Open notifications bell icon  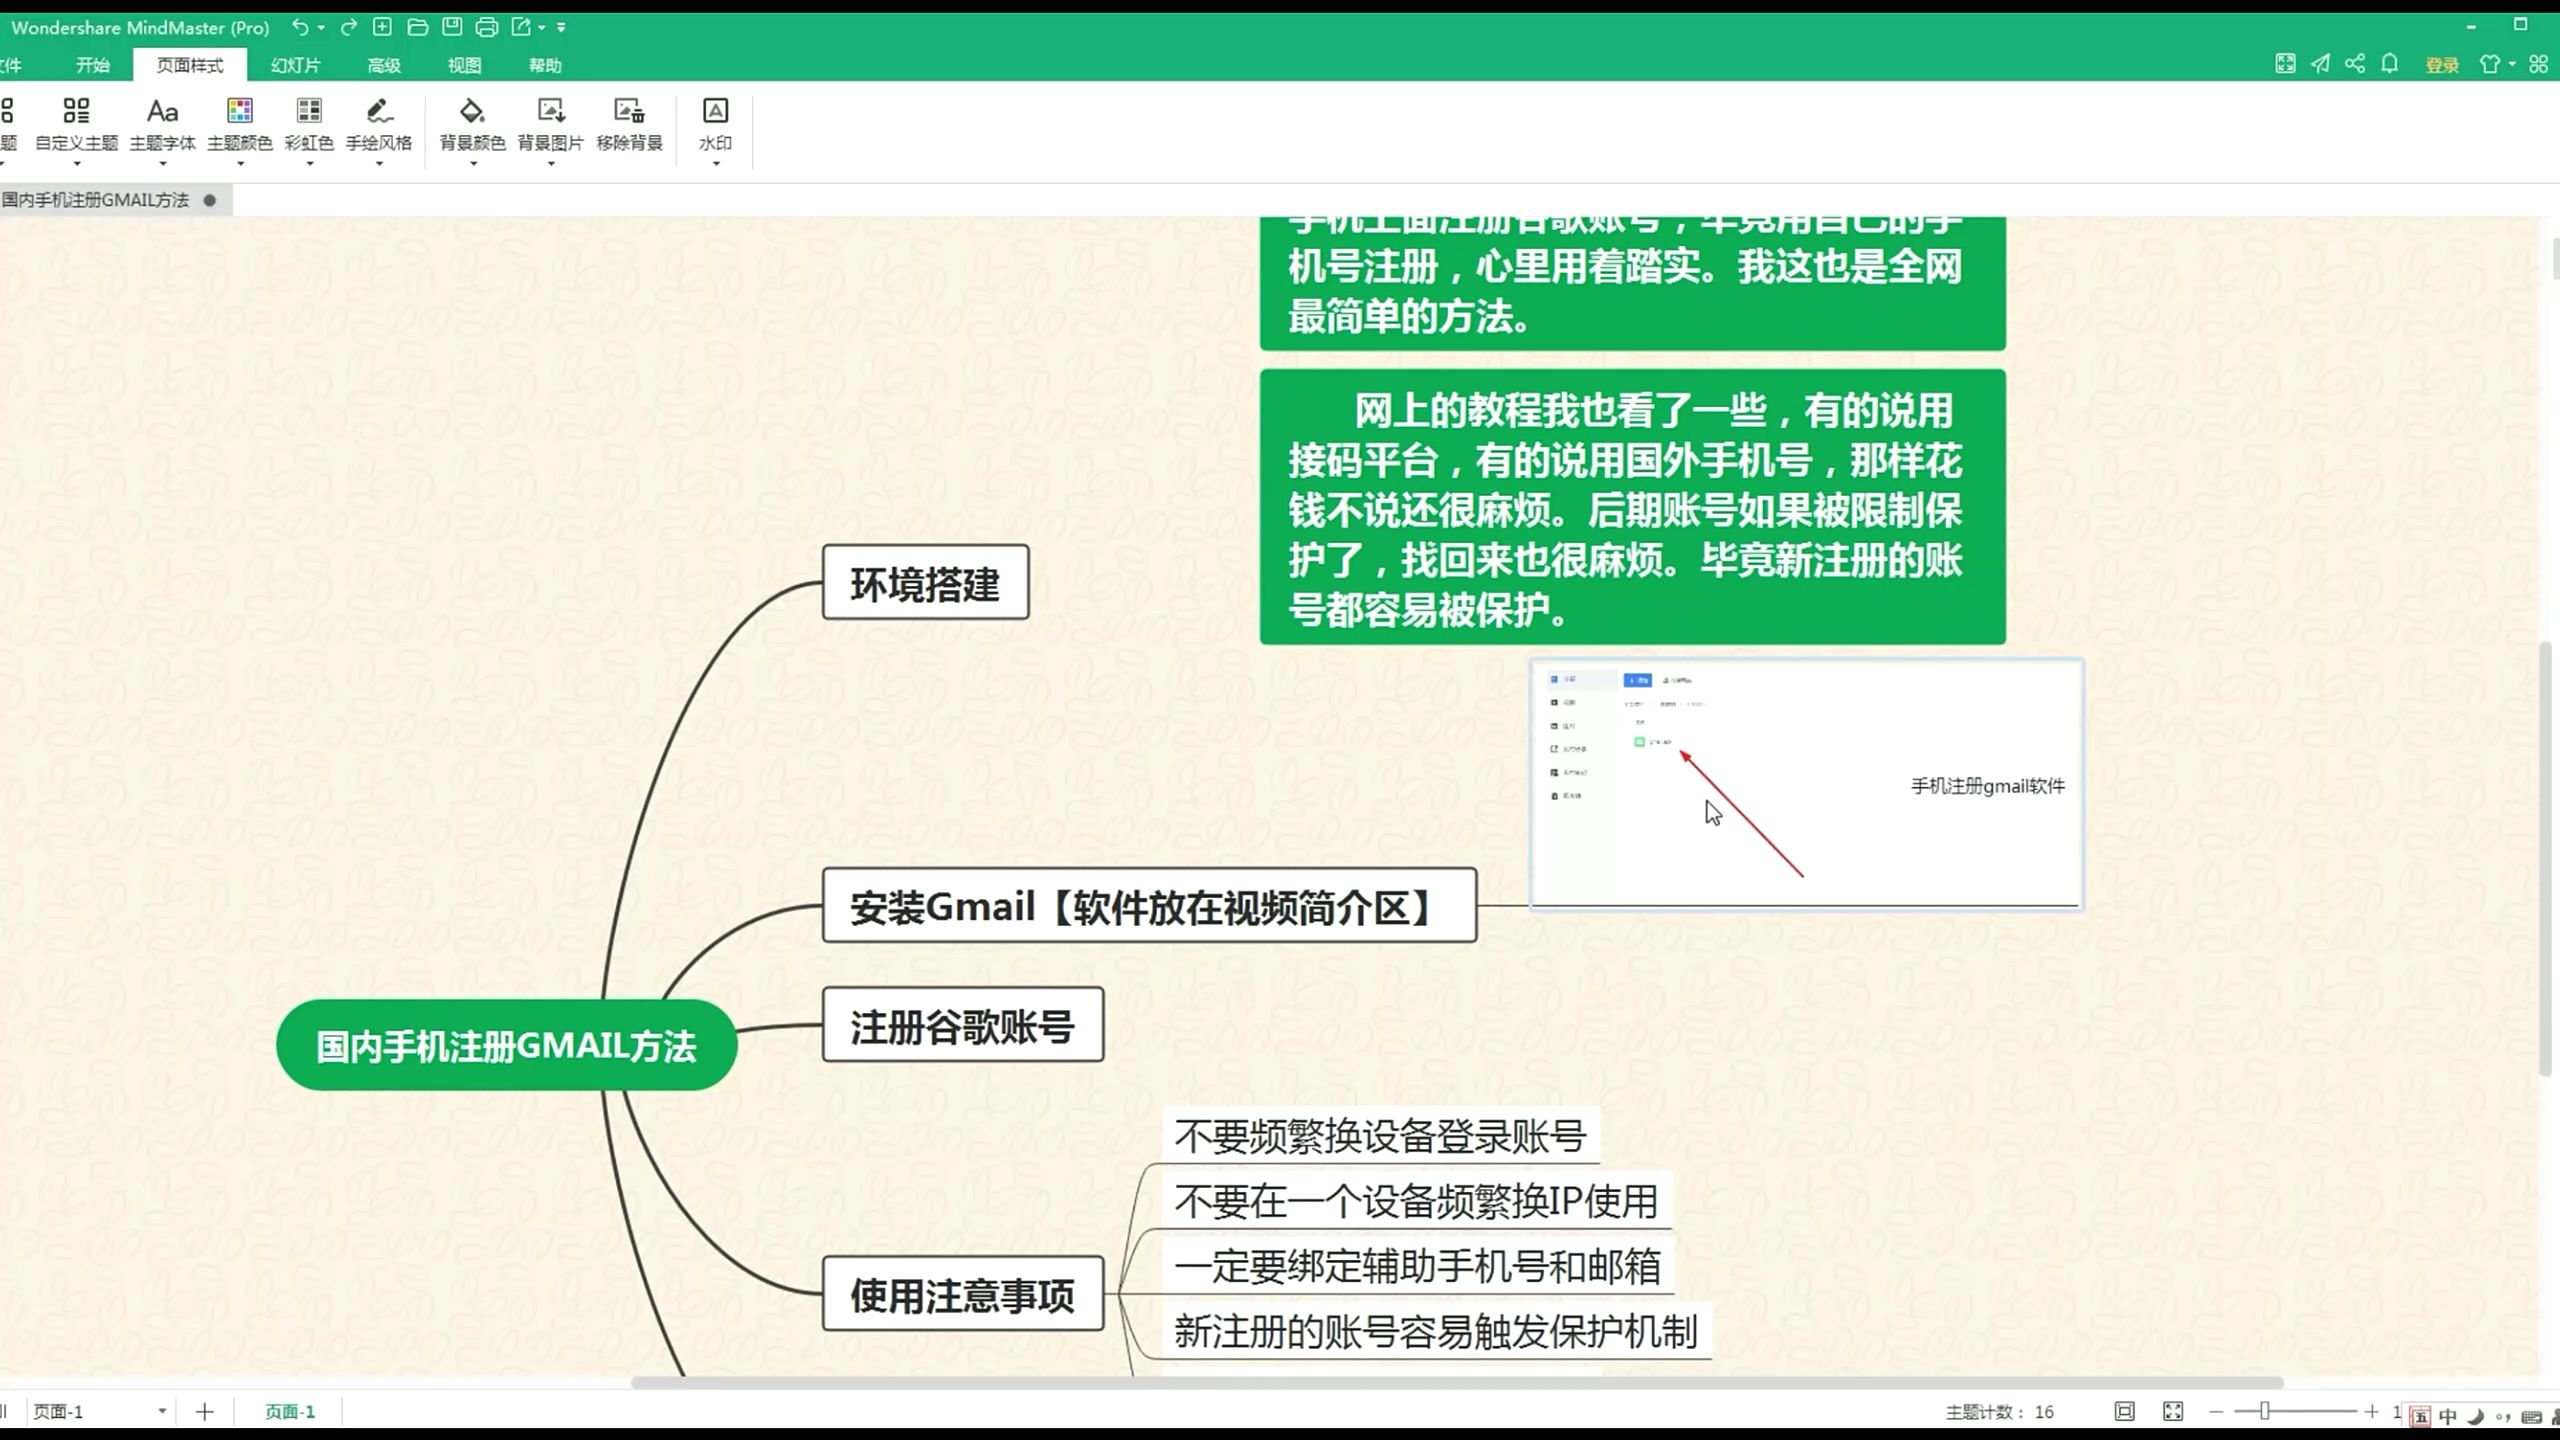pos(2390,64)
